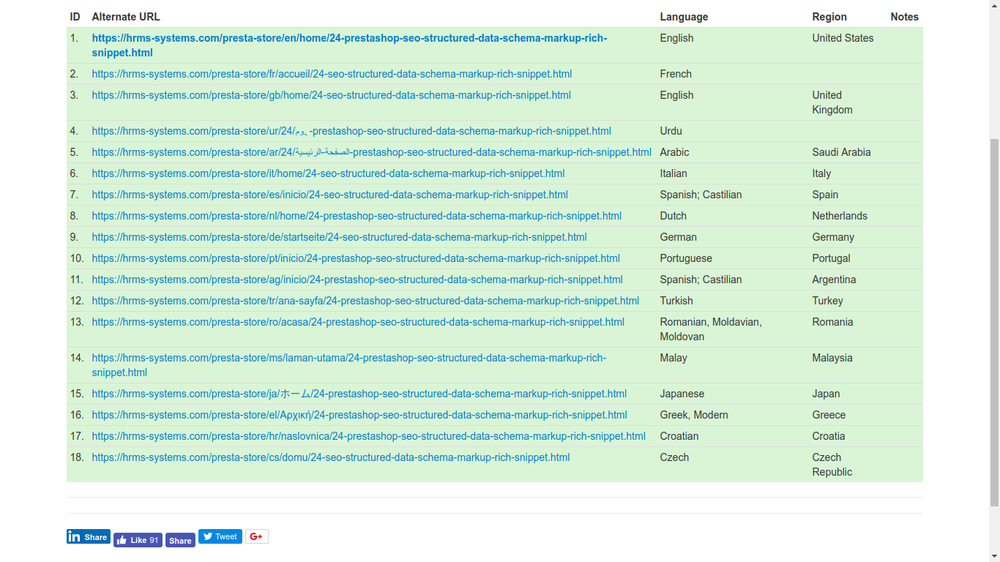1000x562 pixels.
Task: Click the Notes column header
Action: (904, 17)
